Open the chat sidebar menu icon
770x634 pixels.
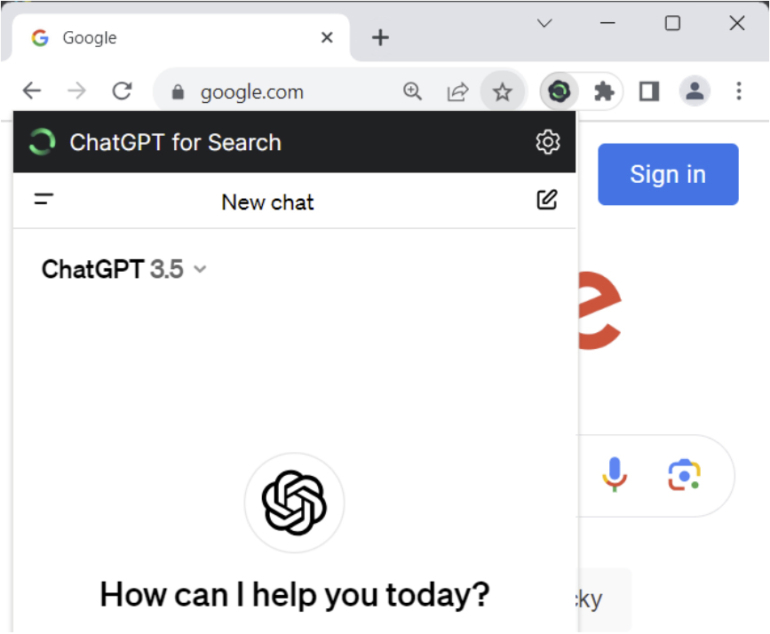(44, 200)
